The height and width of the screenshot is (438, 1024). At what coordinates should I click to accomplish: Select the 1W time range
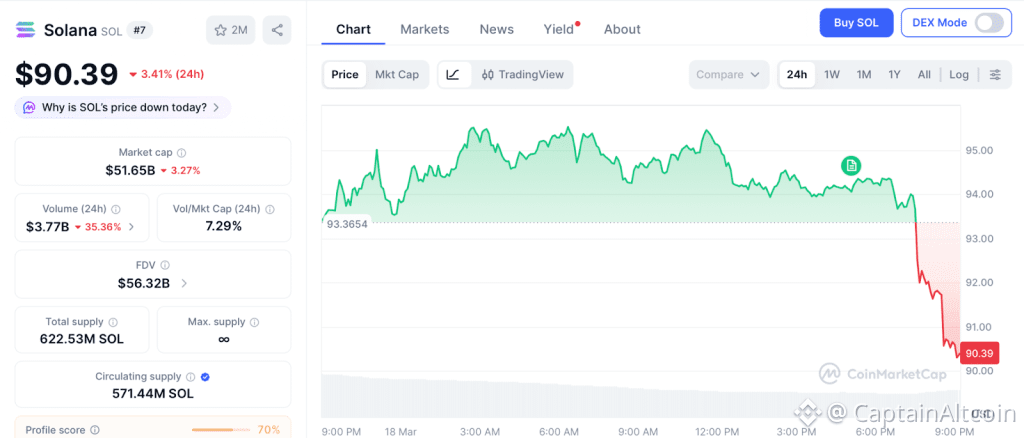pyautogui.click(x=831, y=75)
